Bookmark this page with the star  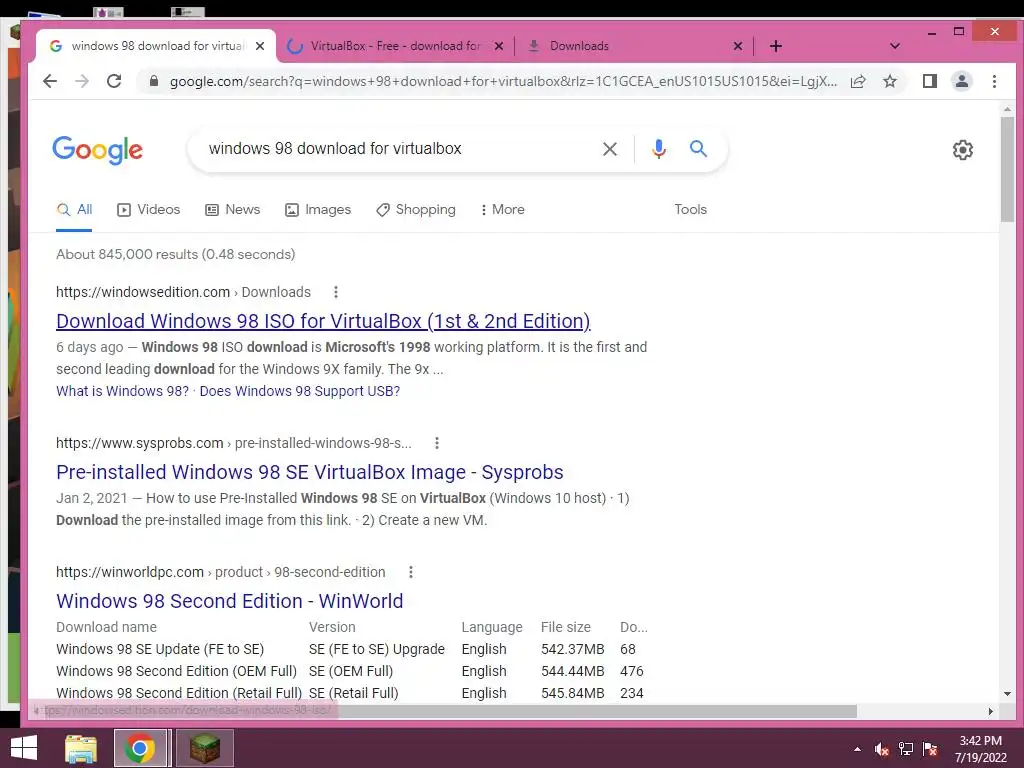click(889, 81)
